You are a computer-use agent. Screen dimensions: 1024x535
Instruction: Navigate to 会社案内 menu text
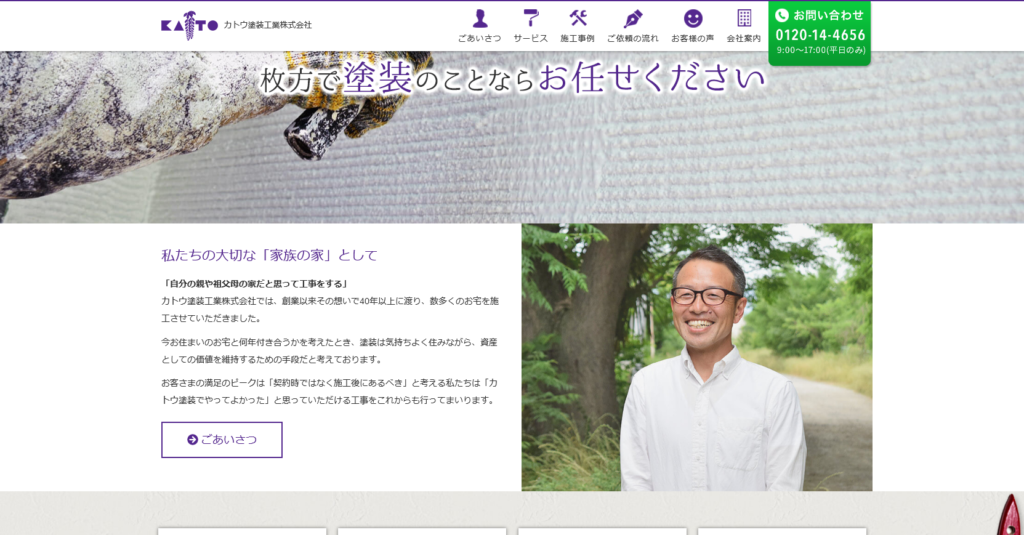tap(744, 38)
